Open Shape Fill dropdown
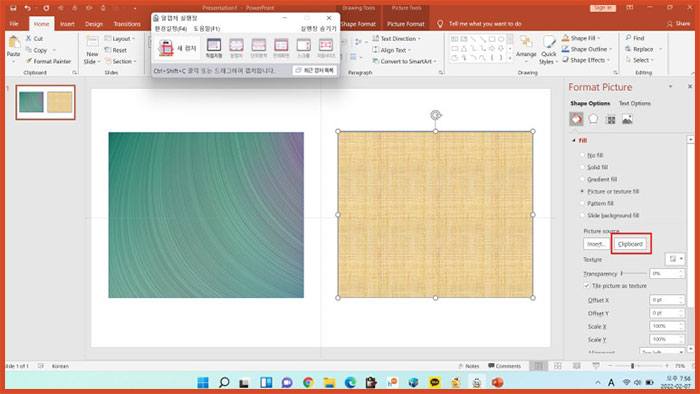The height and width of the screenshot is (394, 700). tap(581, 38)
